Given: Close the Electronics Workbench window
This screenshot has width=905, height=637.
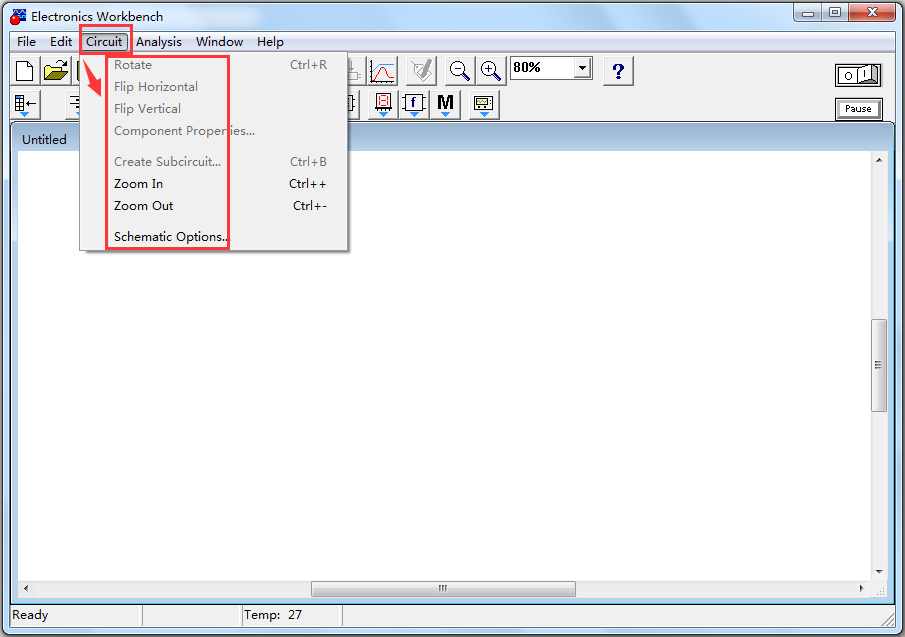Looking at the screenshot, I should (x=872, y=13).
